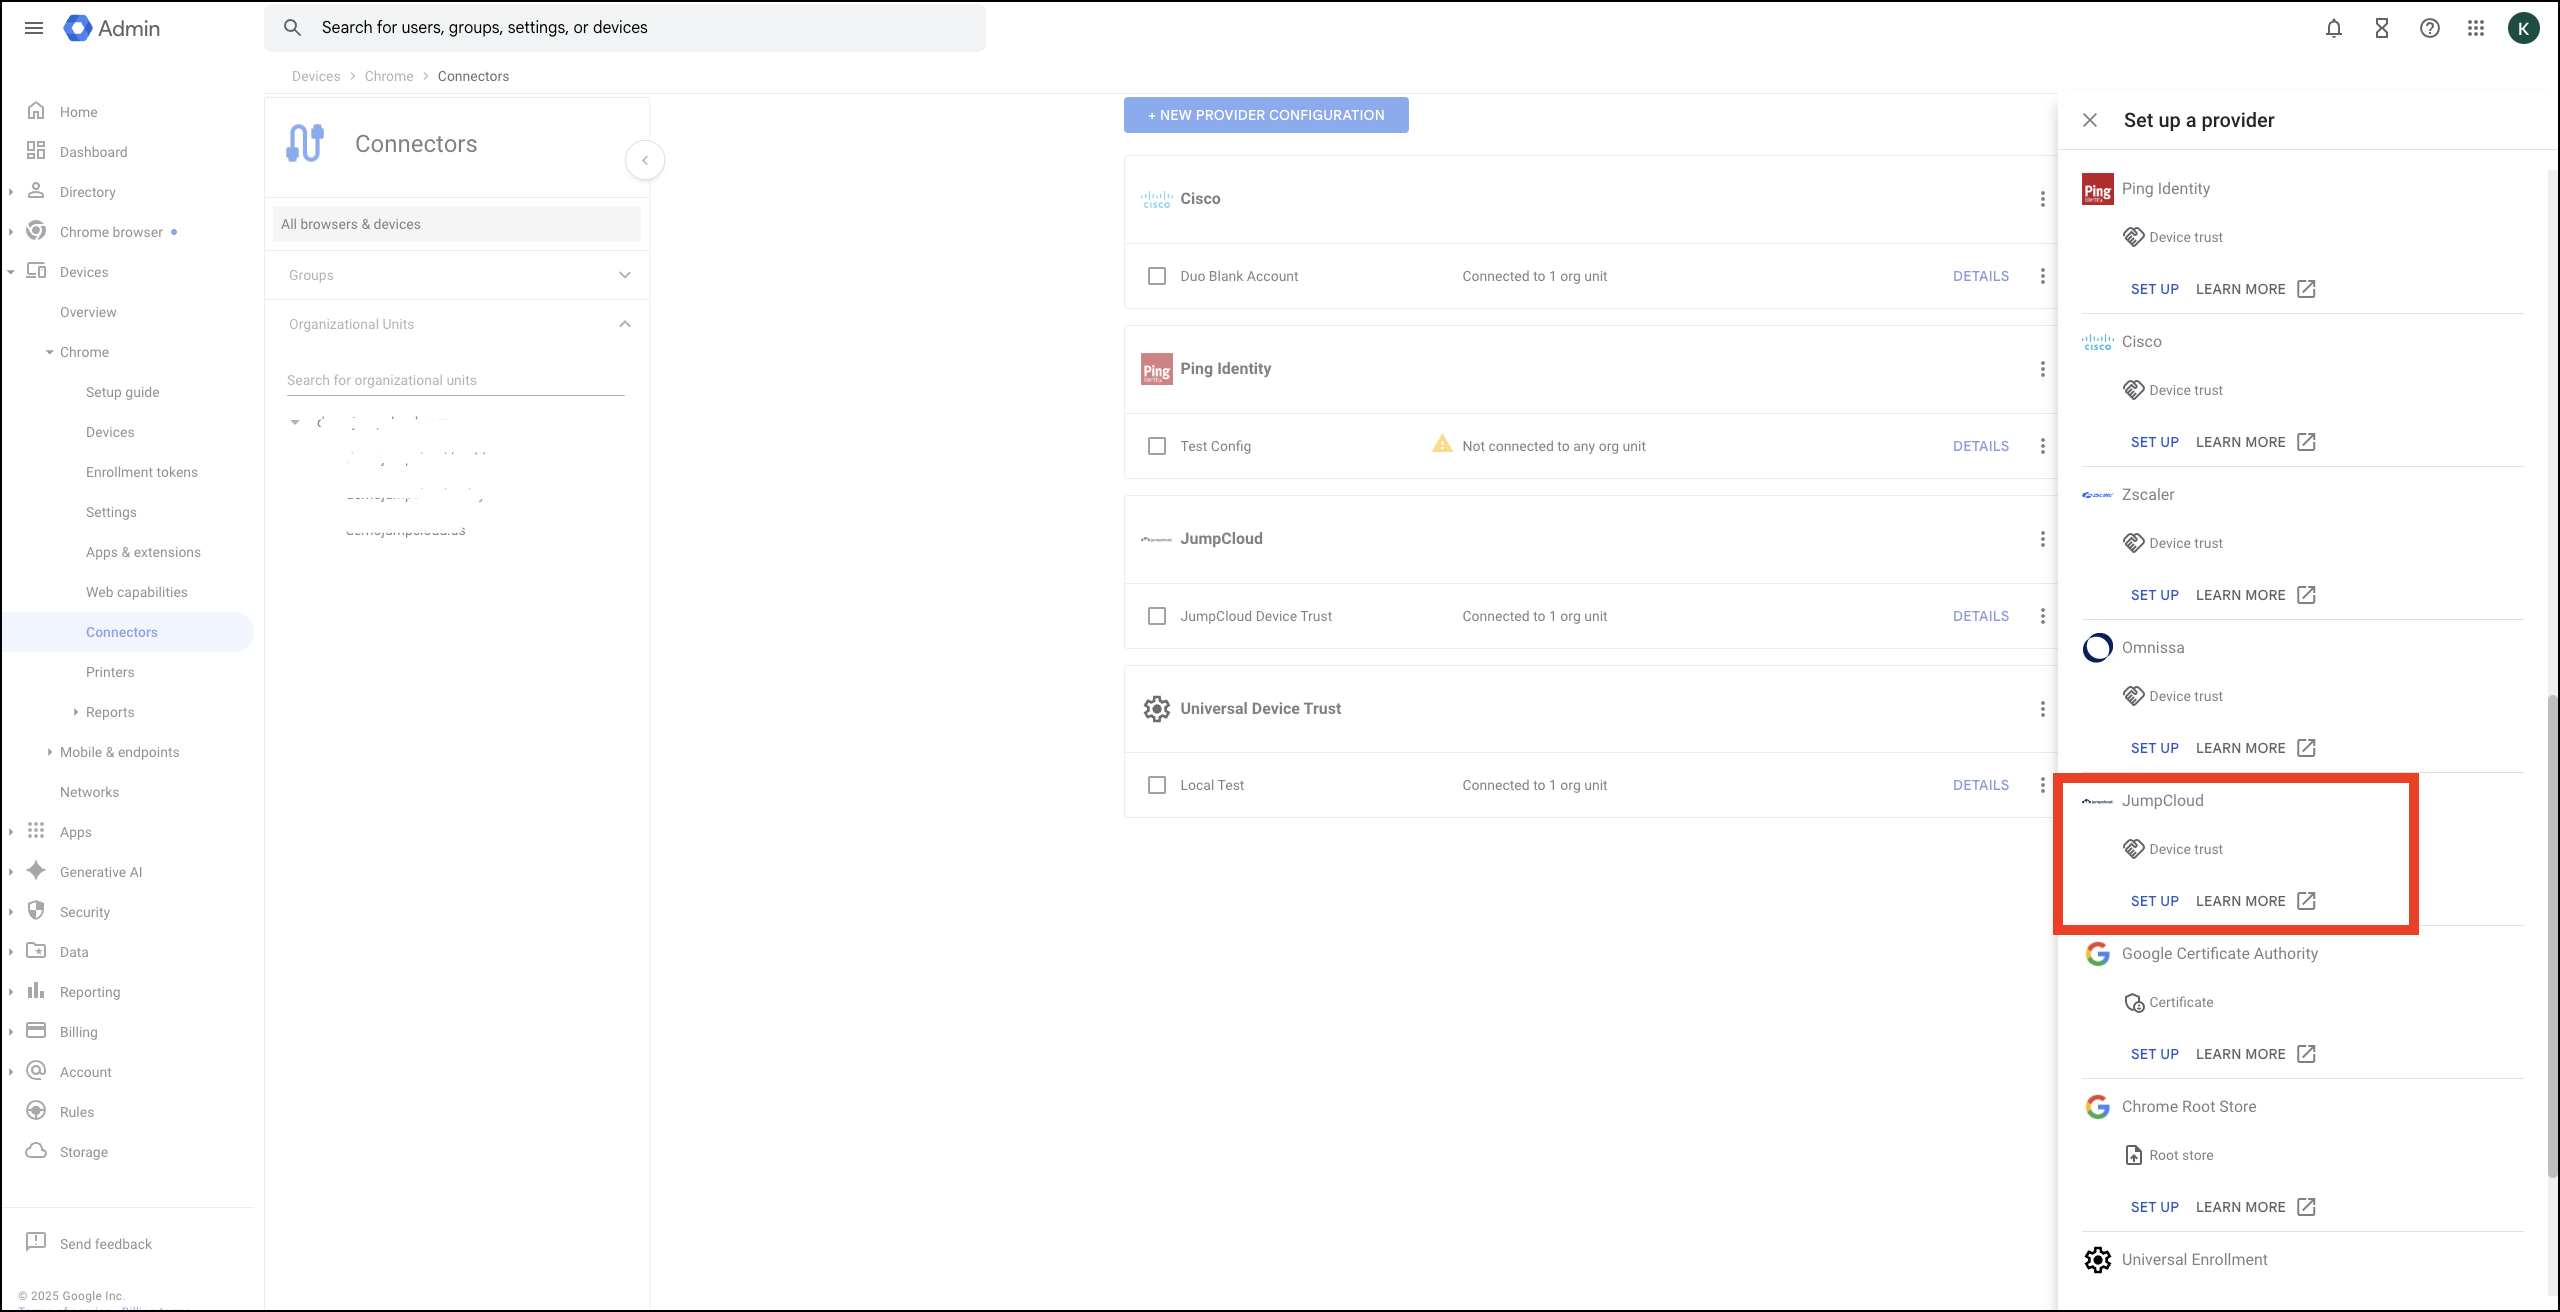Click the notifications bell icon
2560x1312 pixels.
2334,28
